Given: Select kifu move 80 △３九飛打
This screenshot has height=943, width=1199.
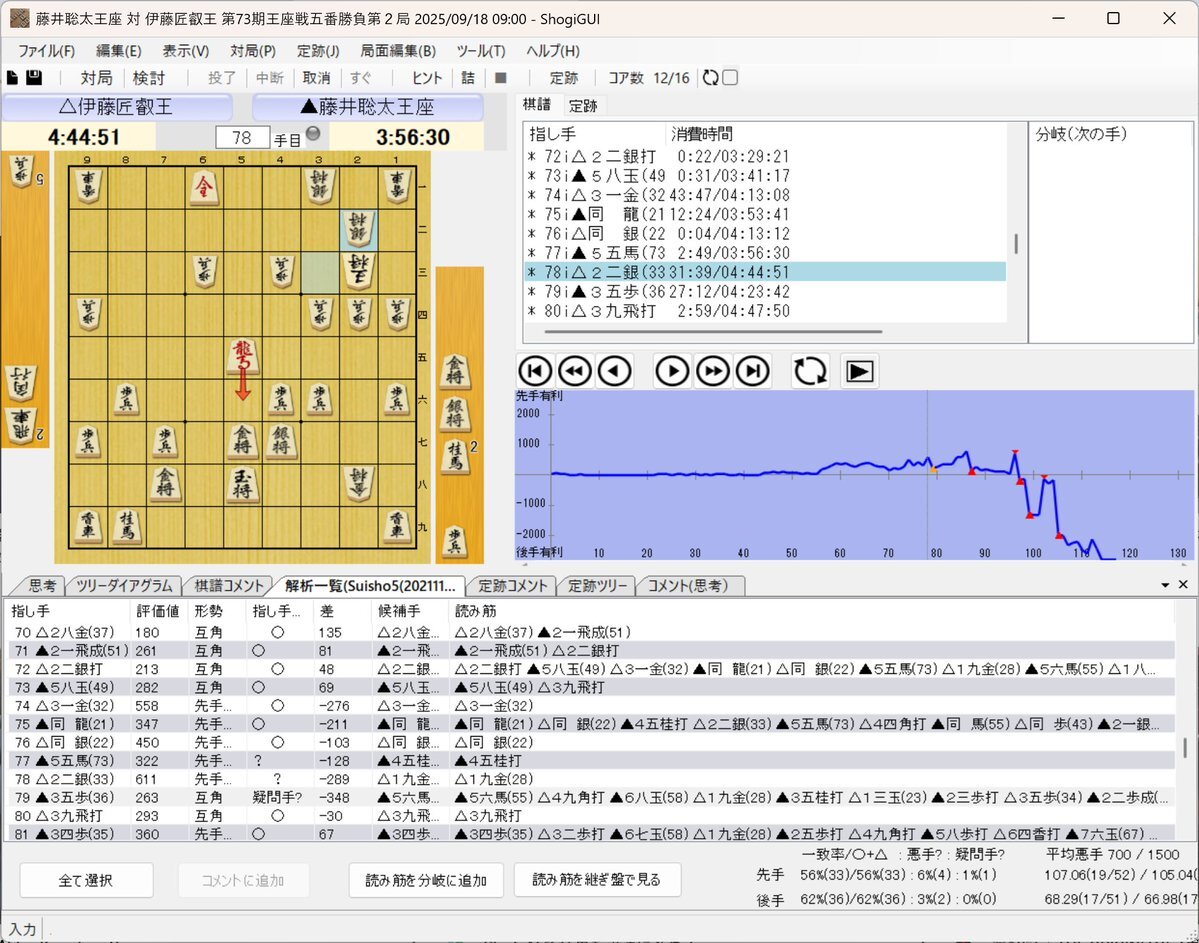Looking at the screenshot, I should 765,311.
